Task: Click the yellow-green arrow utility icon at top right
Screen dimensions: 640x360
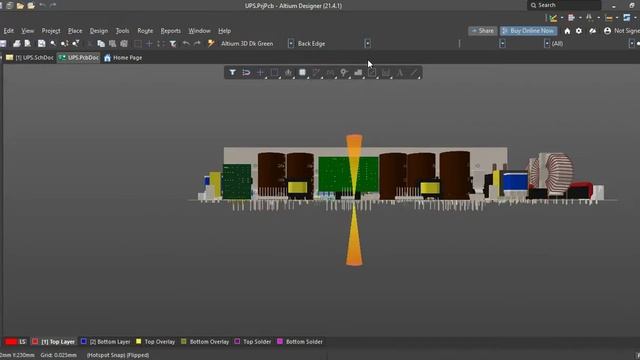Action: [x=553, y=18]
